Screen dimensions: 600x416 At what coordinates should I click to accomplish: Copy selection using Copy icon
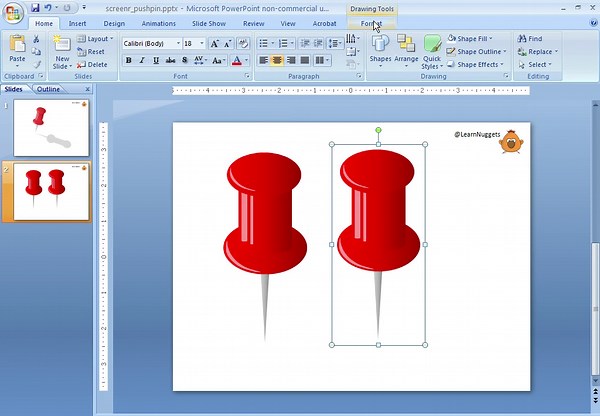36,52
